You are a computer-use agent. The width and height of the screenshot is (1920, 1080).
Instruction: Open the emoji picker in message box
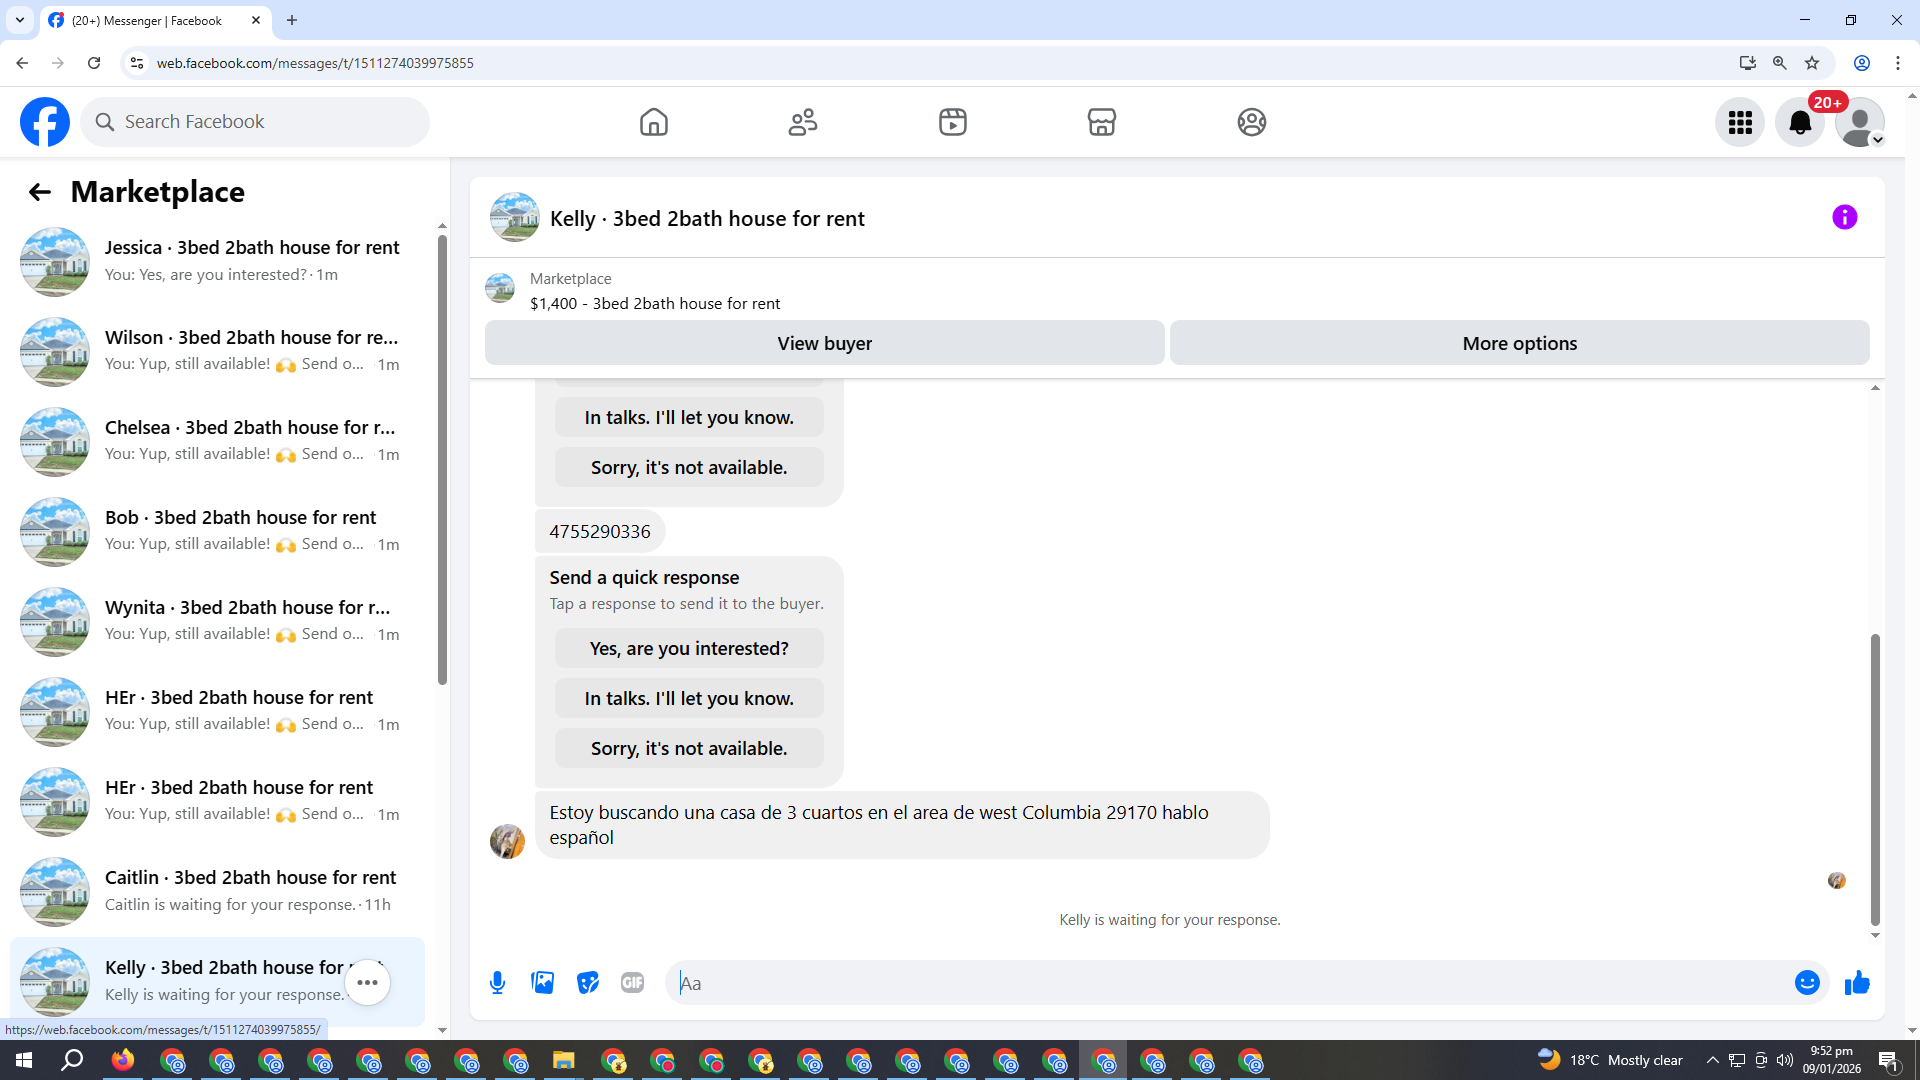(x=1806, y=983)
